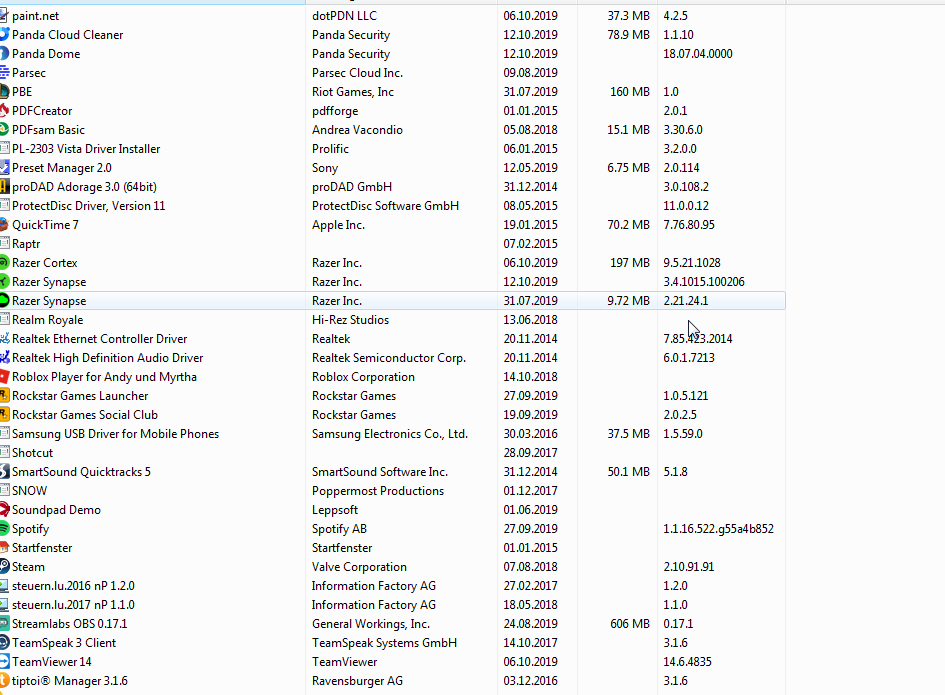The image size is (945, 695).
Task: Click the Startfenster icon
Action: click(x=4, y=547)
